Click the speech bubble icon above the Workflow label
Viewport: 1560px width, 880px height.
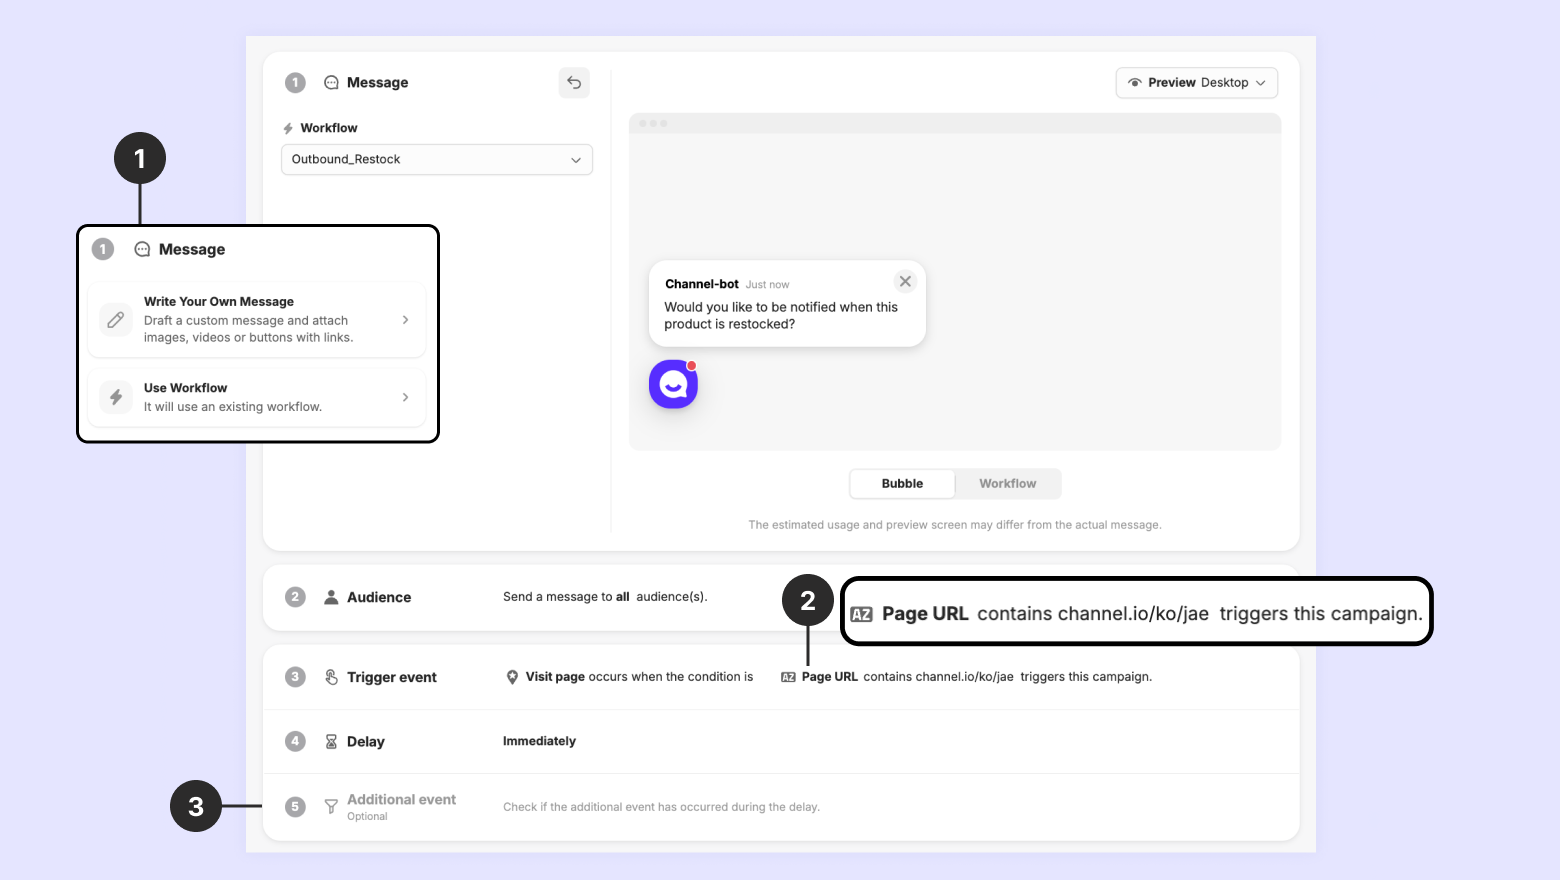(331, 83)
